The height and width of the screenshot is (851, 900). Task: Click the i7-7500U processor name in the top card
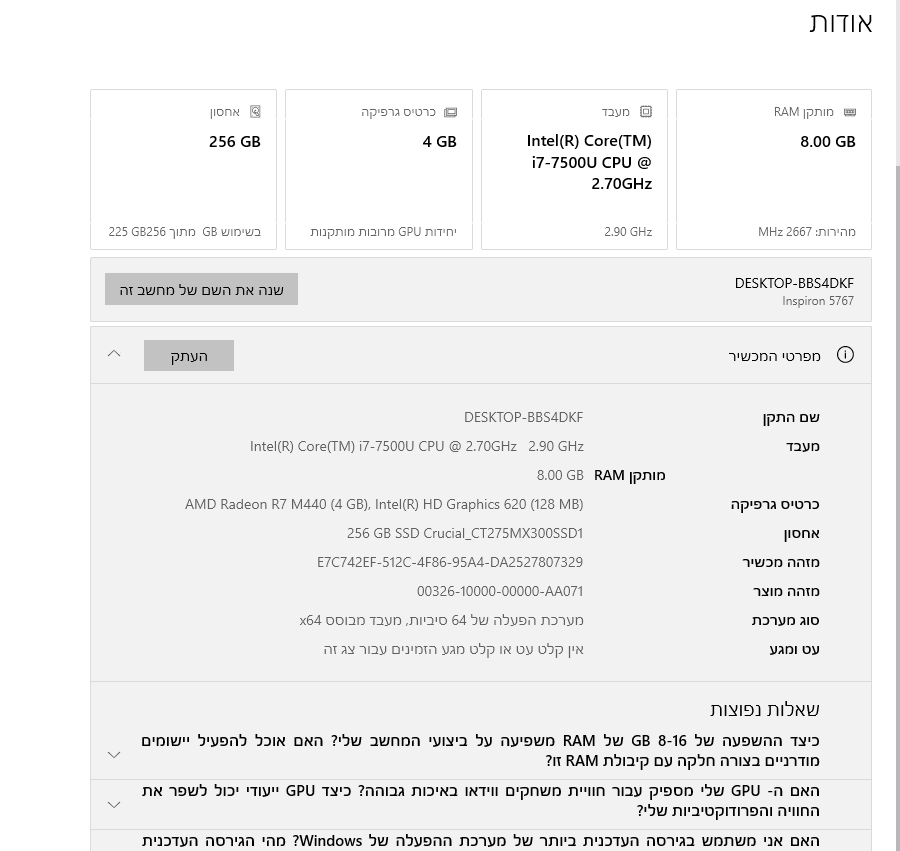pyautogui.click(x=590, y=162)
